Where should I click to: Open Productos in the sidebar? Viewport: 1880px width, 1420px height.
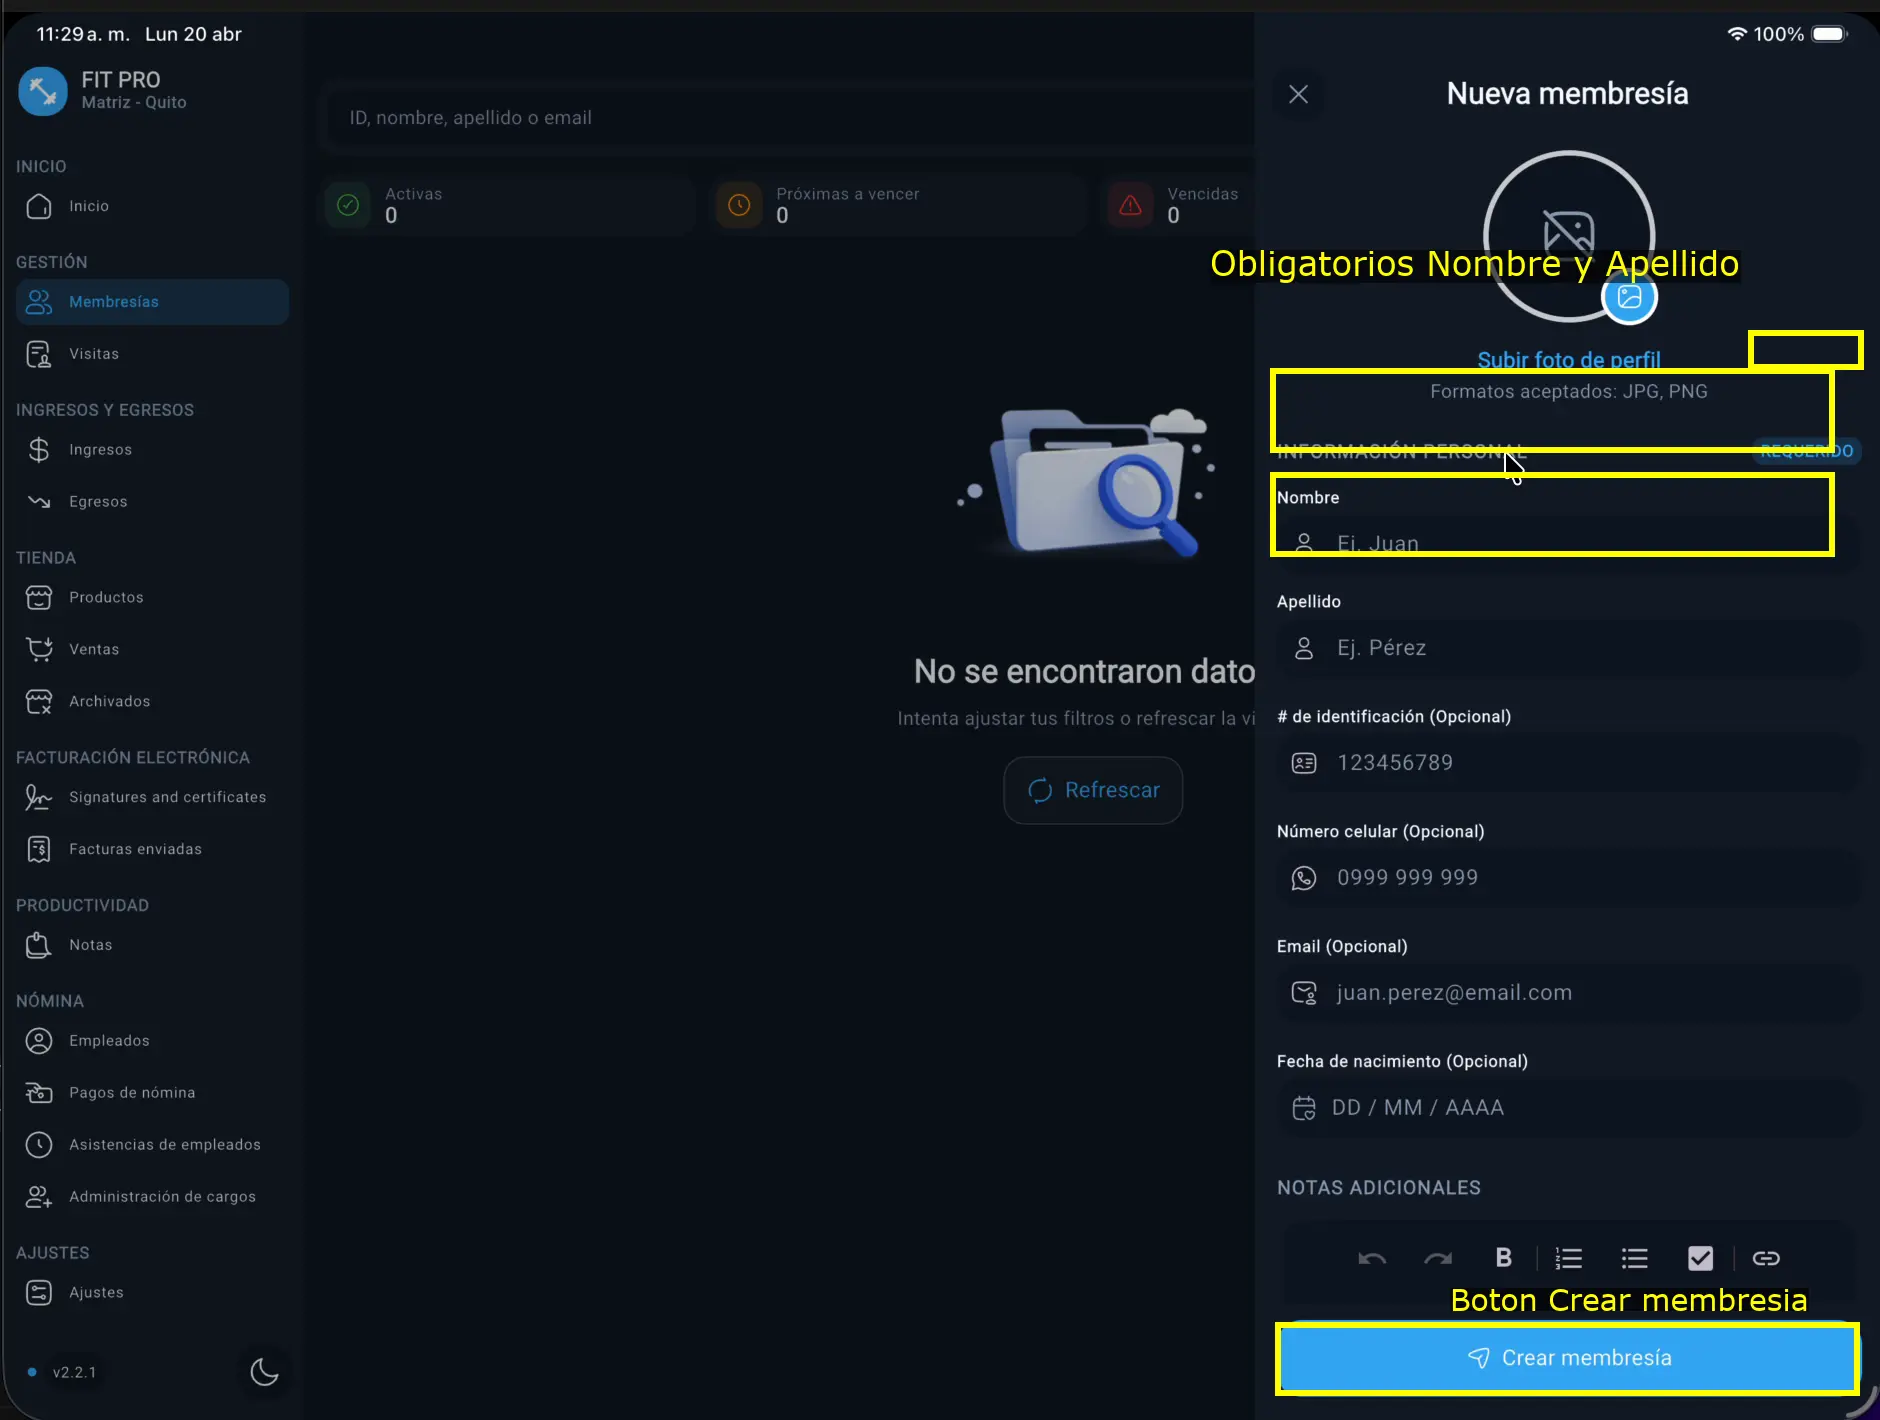click(106, 598)
